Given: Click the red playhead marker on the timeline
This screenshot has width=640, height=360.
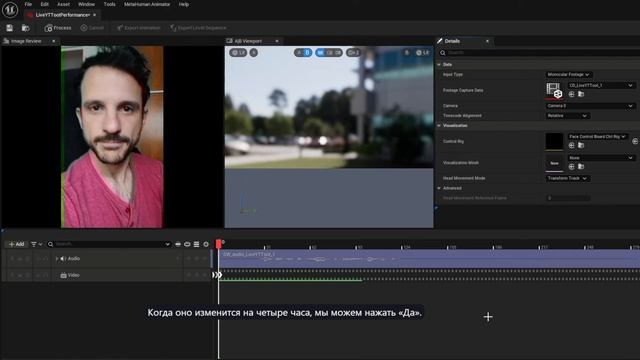Looking at the screenshot, I should [x=219, y=244].
